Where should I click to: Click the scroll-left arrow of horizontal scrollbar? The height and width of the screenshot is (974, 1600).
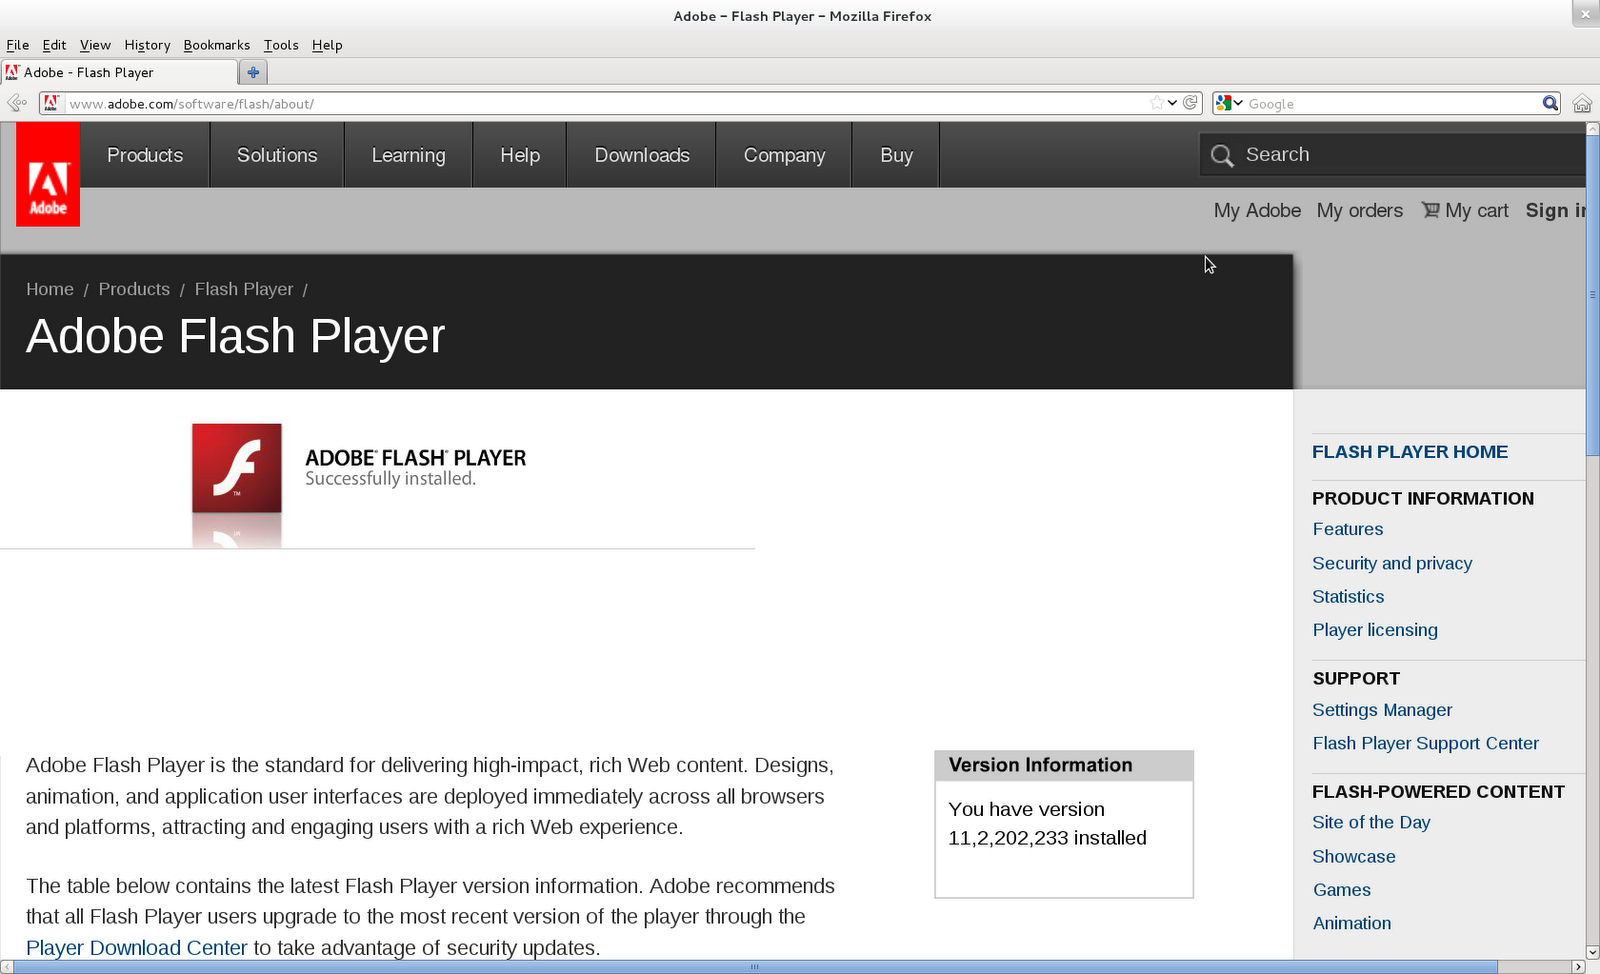click(x=6, y=967)
